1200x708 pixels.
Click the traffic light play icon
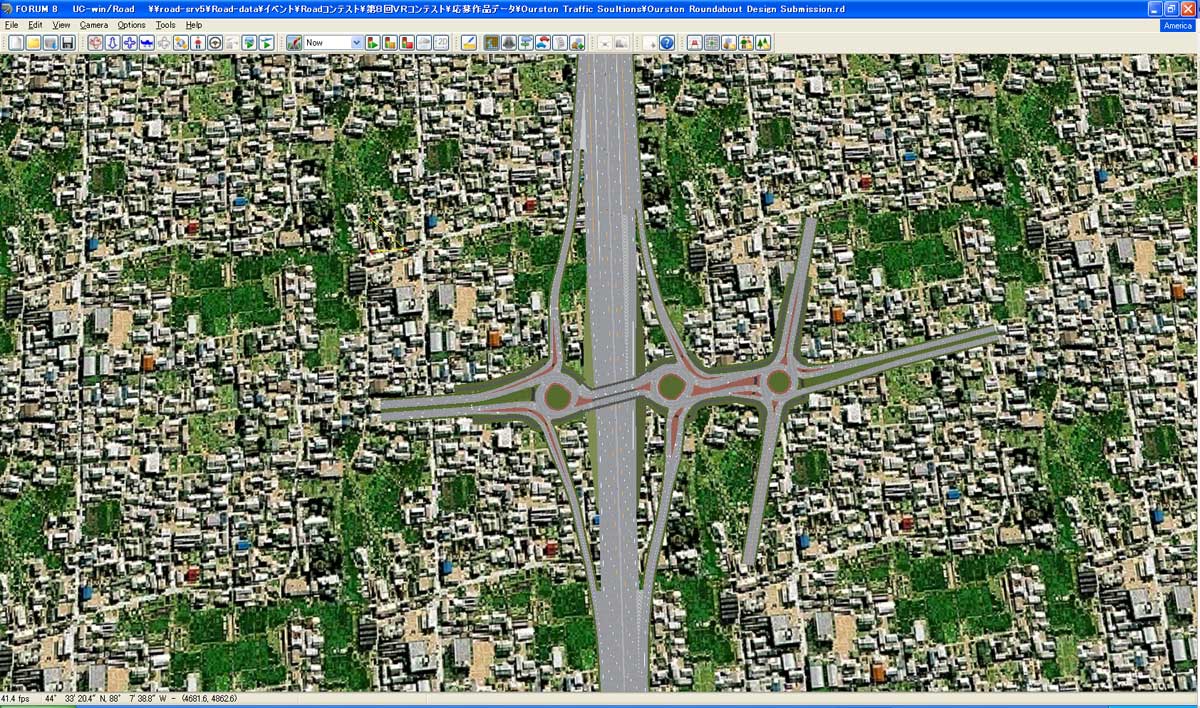point(373,43)
